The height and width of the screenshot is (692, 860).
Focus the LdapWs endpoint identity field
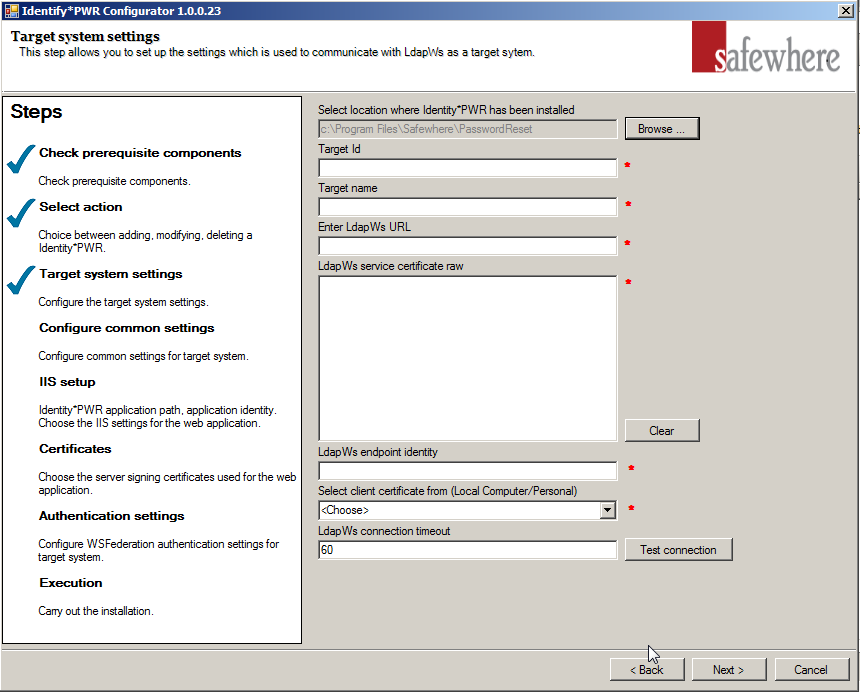click(467, 470)
